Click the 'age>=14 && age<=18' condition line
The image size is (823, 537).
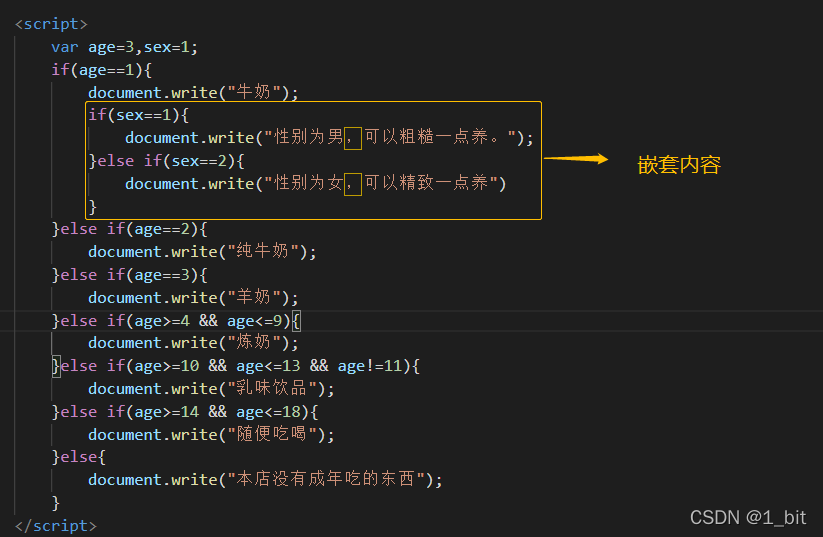click(x=185, y=412)
